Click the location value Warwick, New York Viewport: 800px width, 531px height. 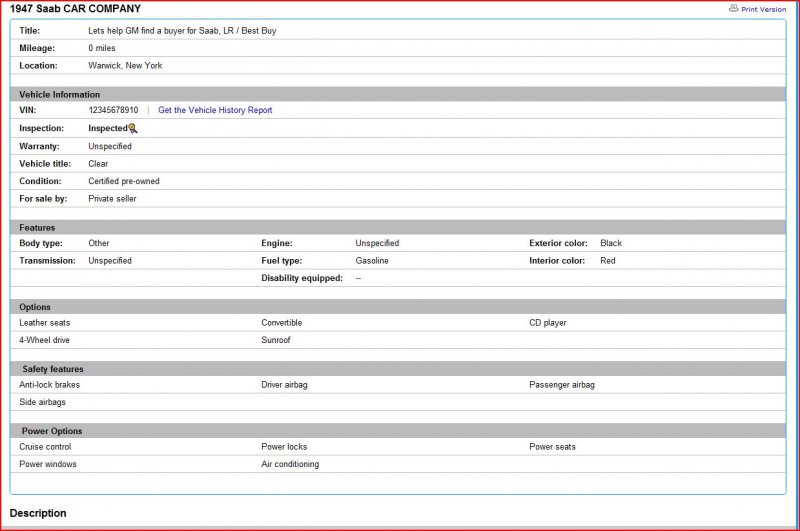pos(125,66)
